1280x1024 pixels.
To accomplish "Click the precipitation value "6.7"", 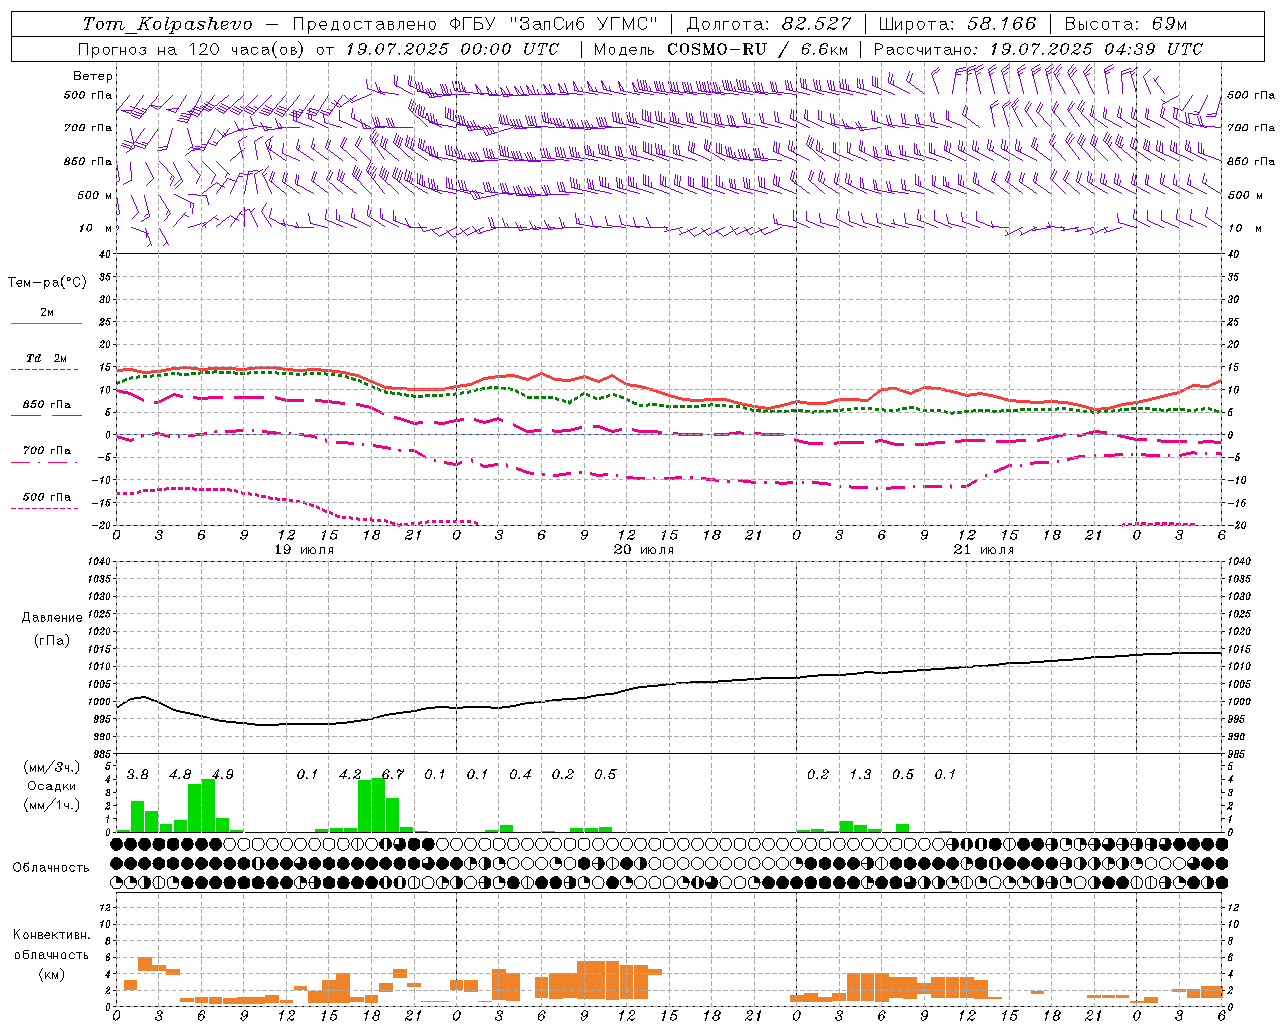I will click(x=393, y=775).
